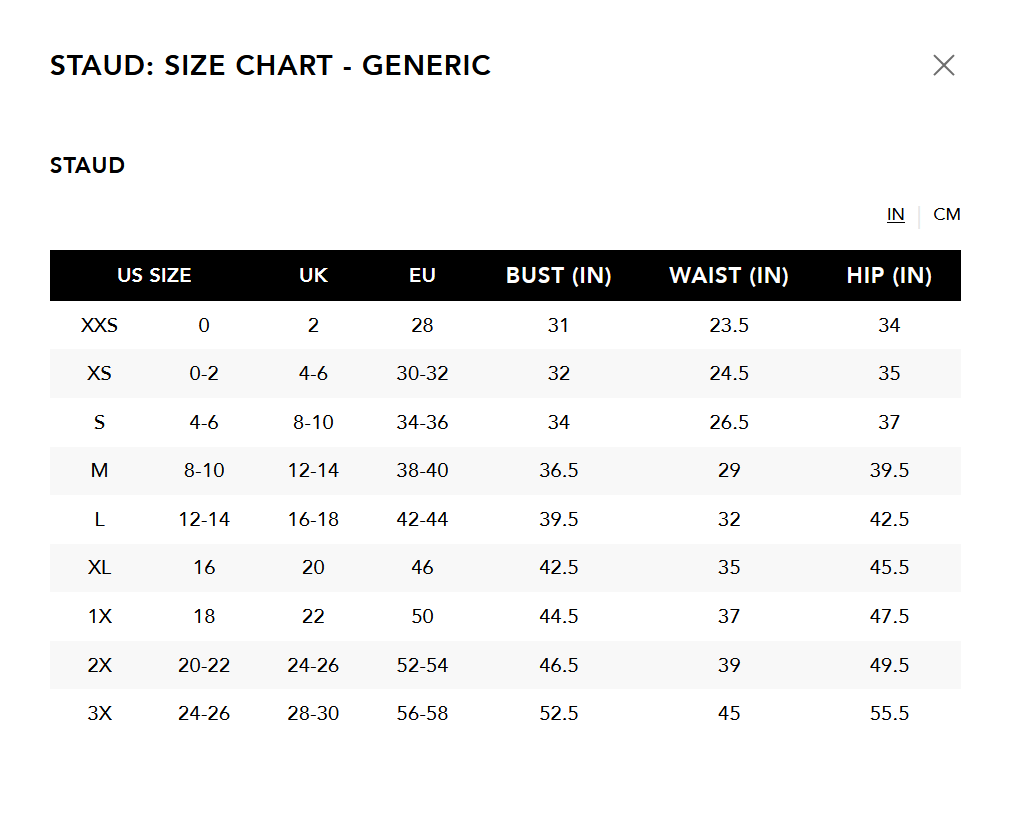Click the UK column header

pyautogui.click(x=313, y=276)
